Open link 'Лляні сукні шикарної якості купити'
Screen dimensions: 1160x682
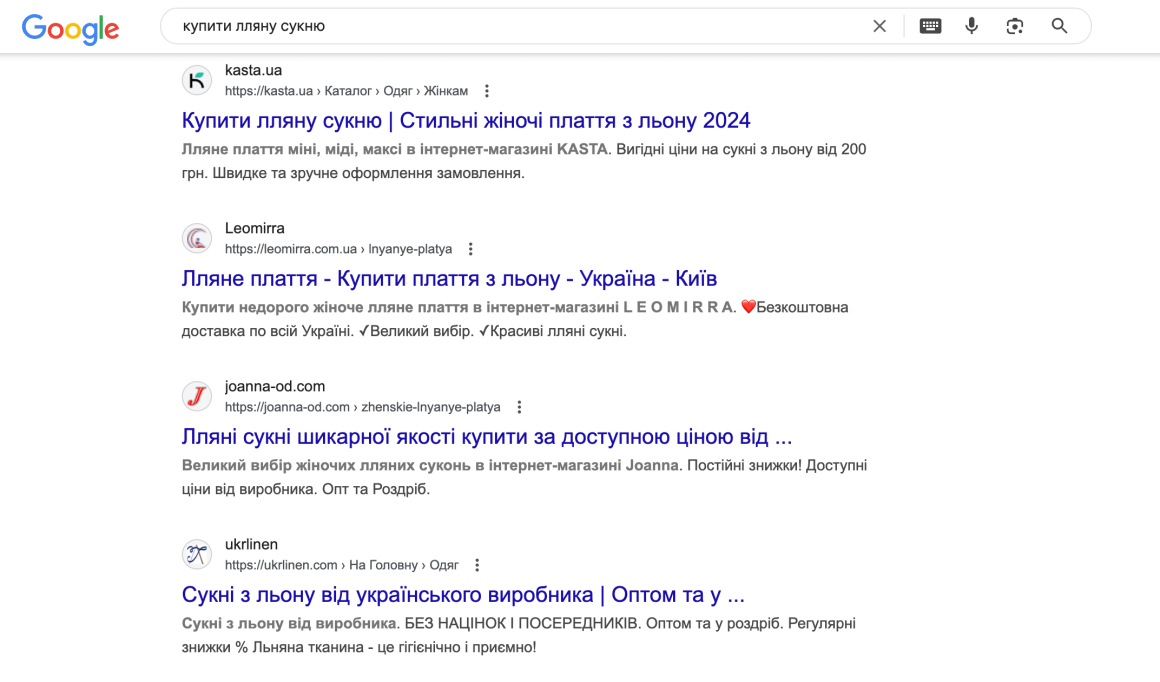(x=487, y=436)
